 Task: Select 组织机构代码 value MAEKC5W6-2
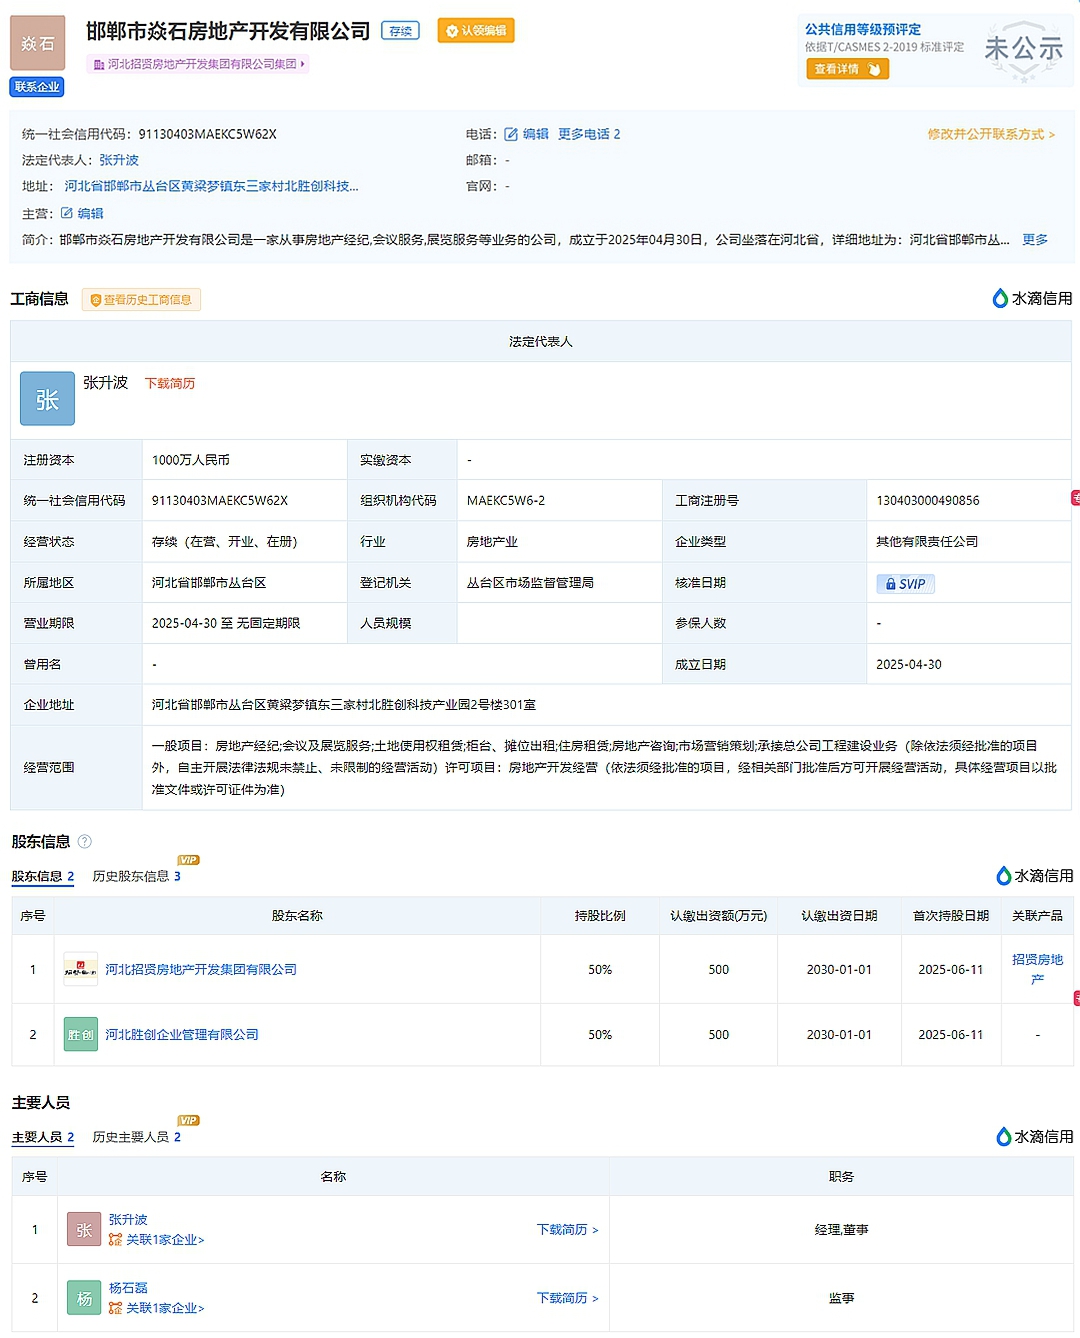[x=506, y=501]
